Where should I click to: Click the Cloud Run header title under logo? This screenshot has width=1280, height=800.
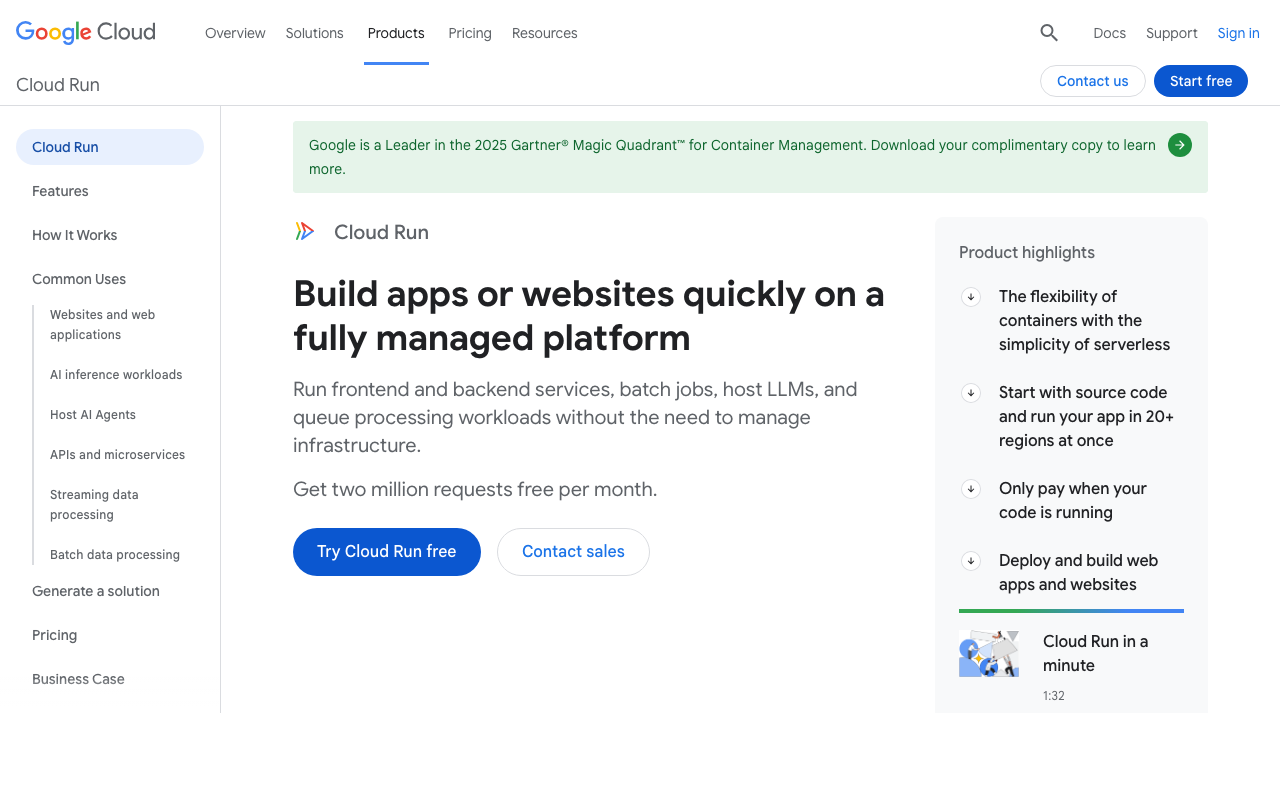click(x=381, y=232)
